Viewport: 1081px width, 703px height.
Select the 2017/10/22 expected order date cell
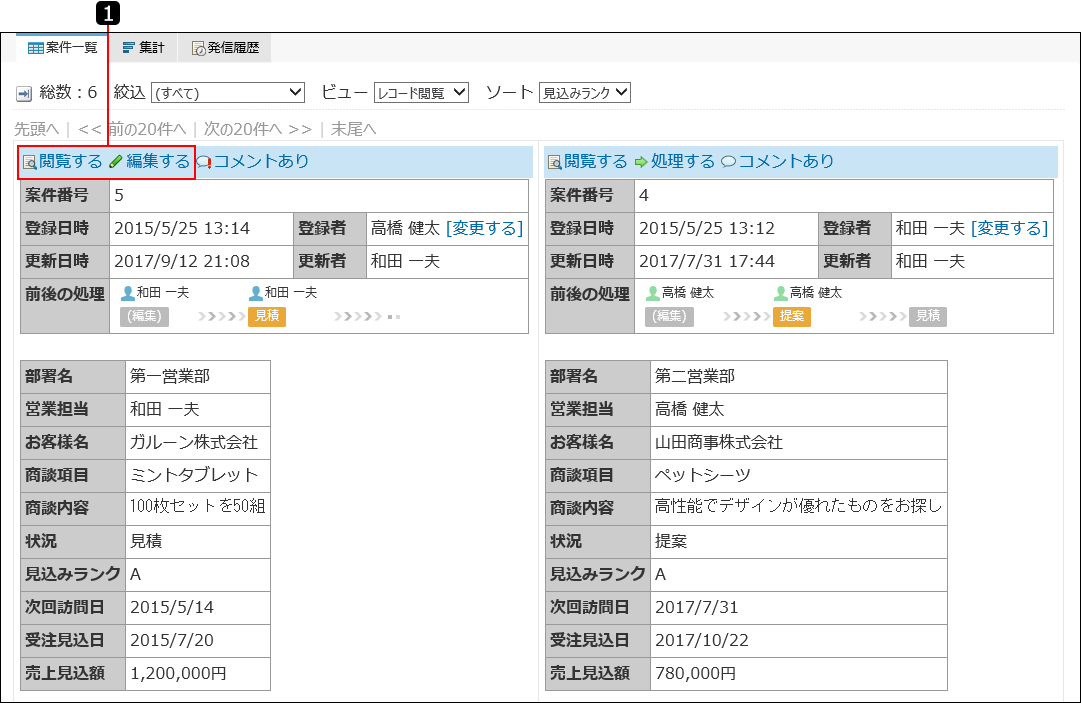[799, 640]
